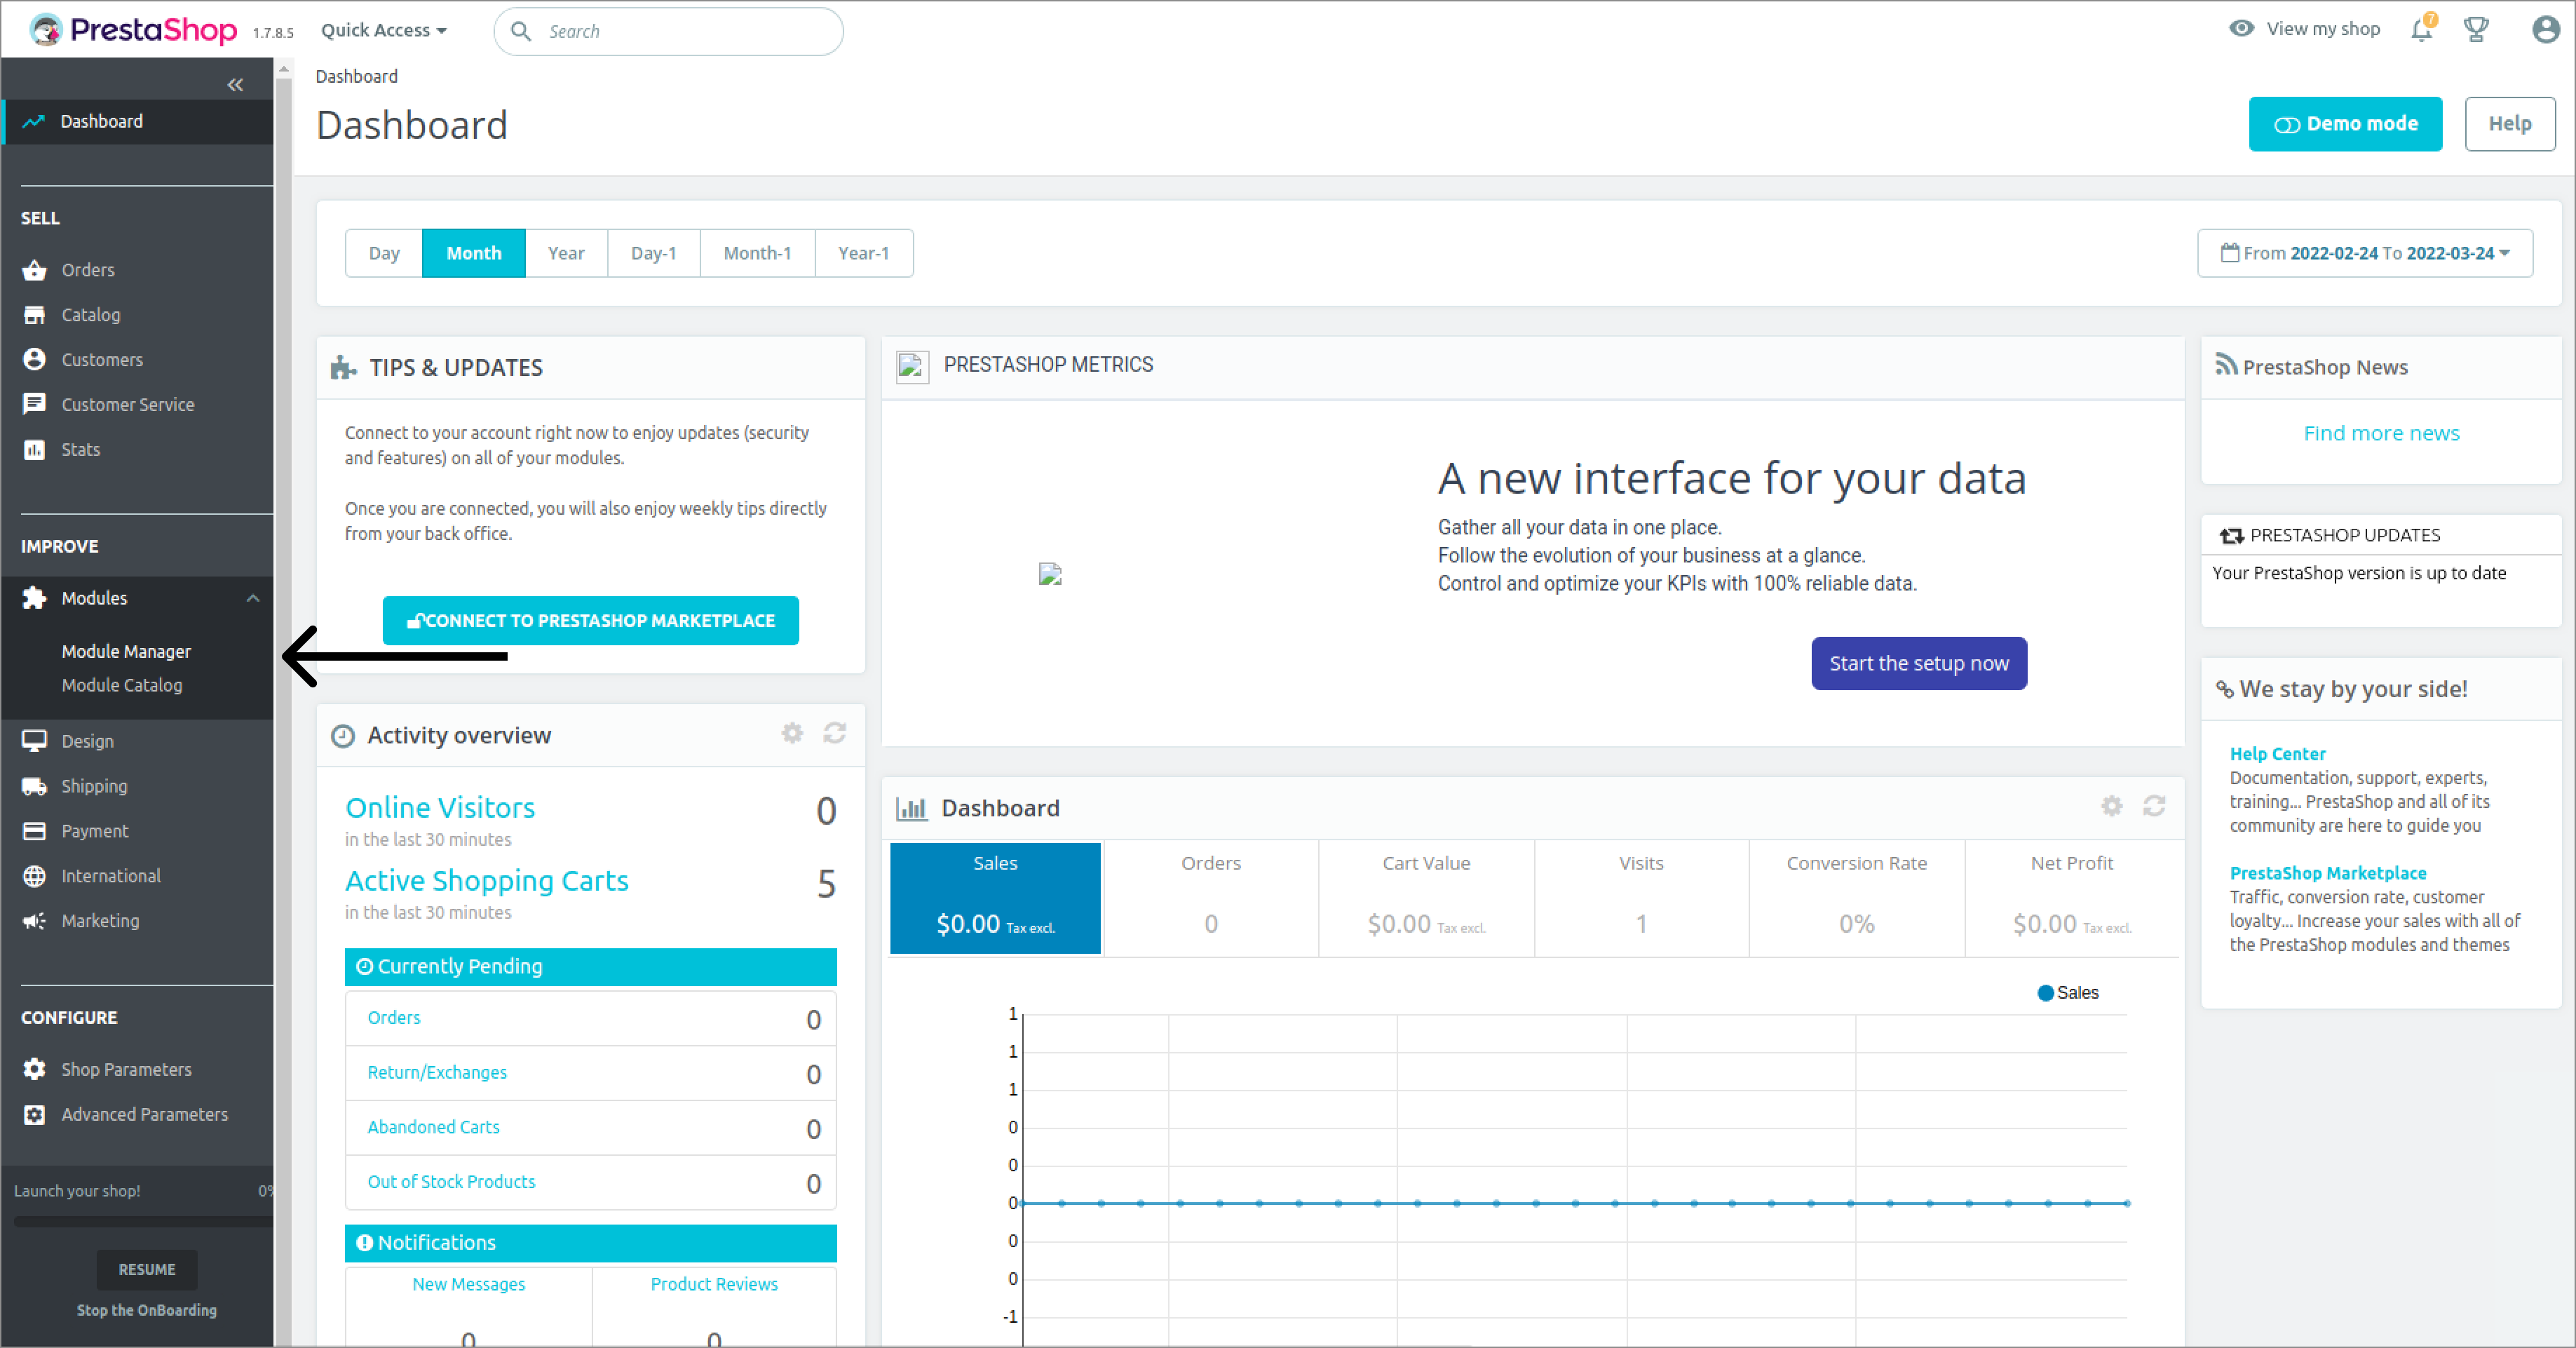
Task: Open Module Catalog in sidebar
Action: (x=122, y=685)
